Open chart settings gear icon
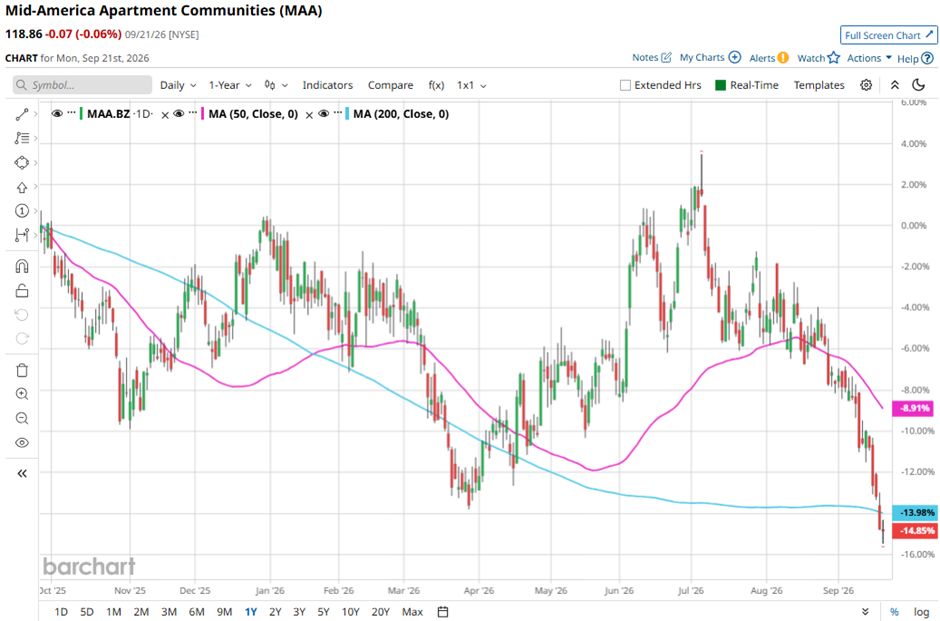This screenshot has width=940, height=621. (x=866, y=85)
